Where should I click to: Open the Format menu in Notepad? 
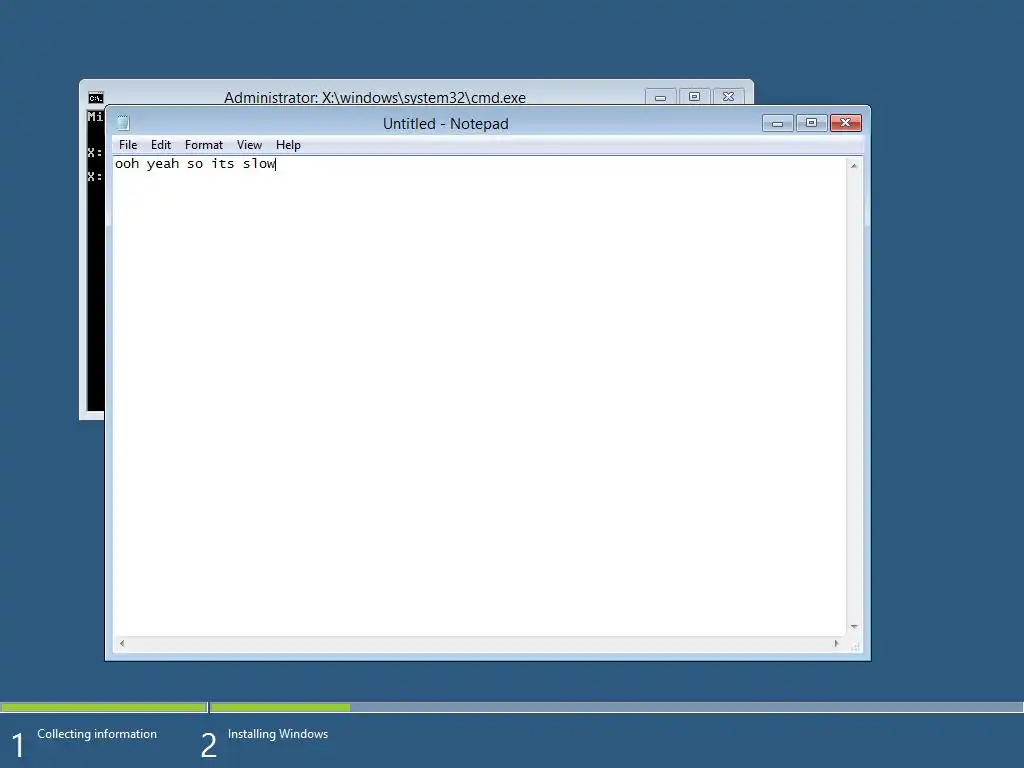(x=204, y=145)
